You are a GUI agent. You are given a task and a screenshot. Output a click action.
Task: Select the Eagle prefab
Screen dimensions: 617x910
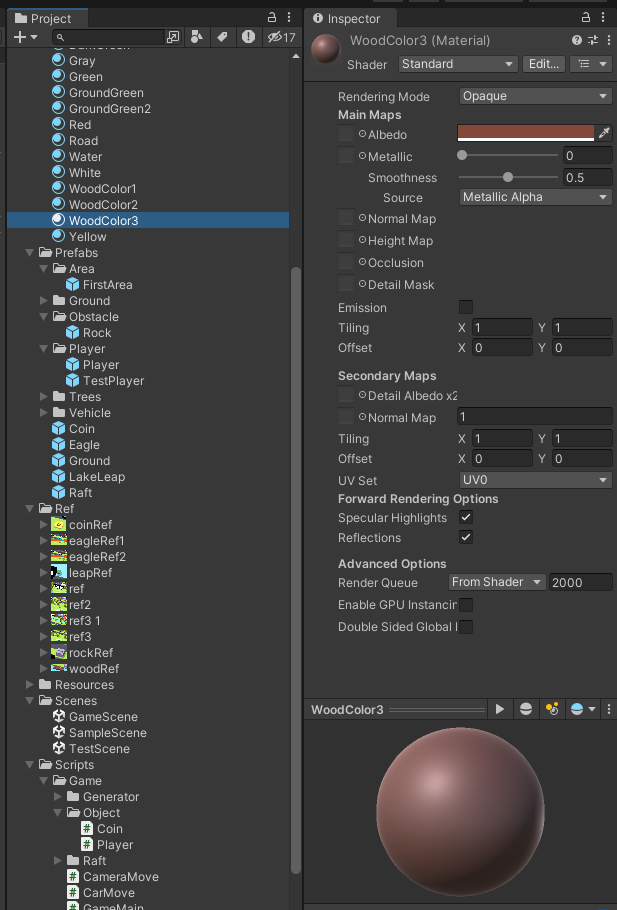tap(76, 445)
